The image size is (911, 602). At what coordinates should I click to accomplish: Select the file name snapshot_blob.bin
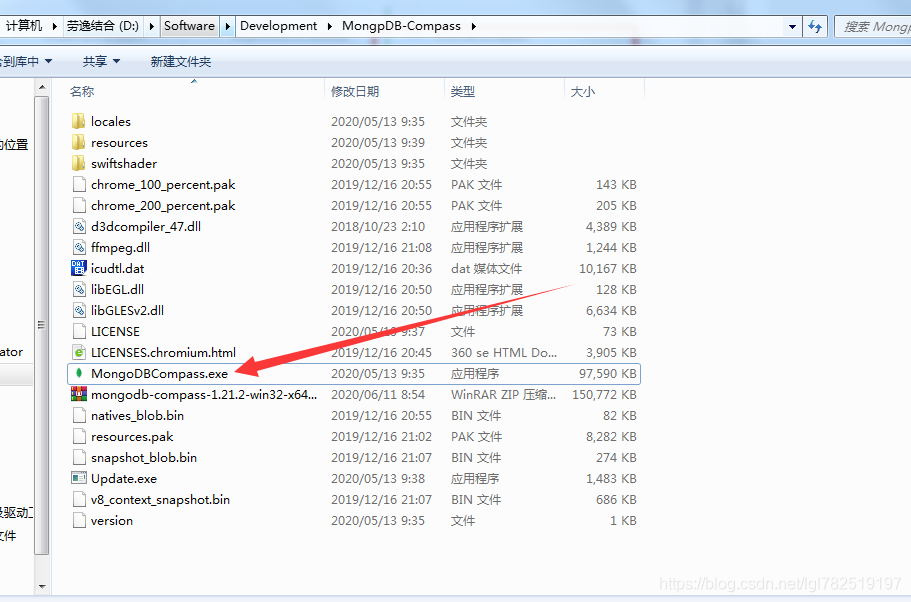pyautogui.click(x=144, y=458)
